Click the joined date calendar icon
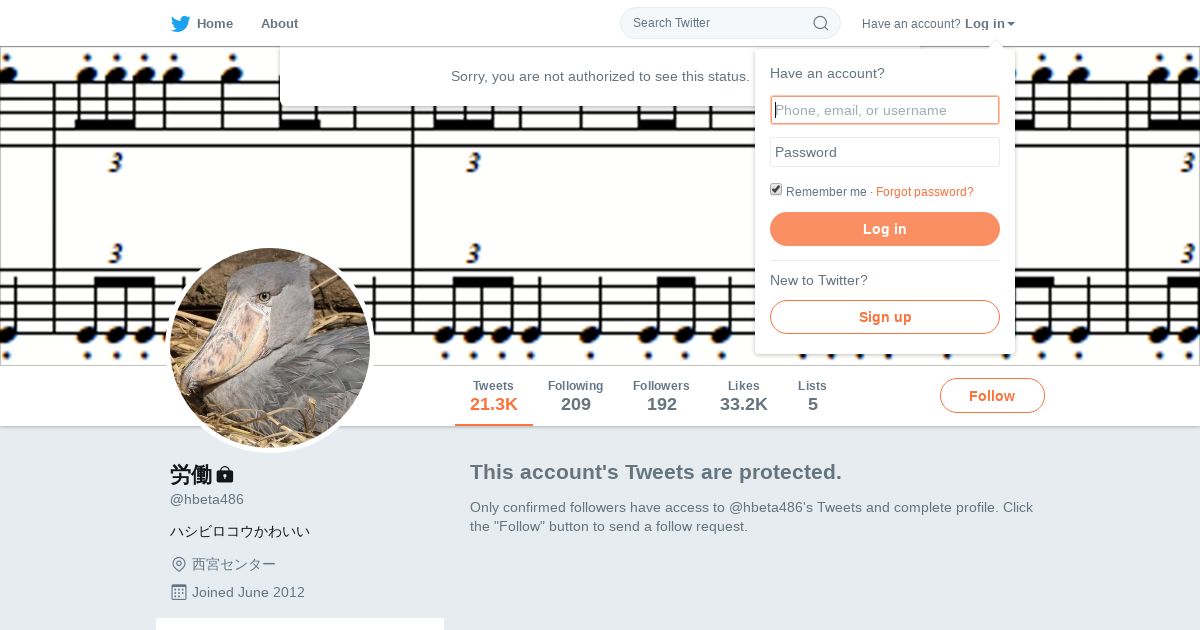 [x=179, y=592]
